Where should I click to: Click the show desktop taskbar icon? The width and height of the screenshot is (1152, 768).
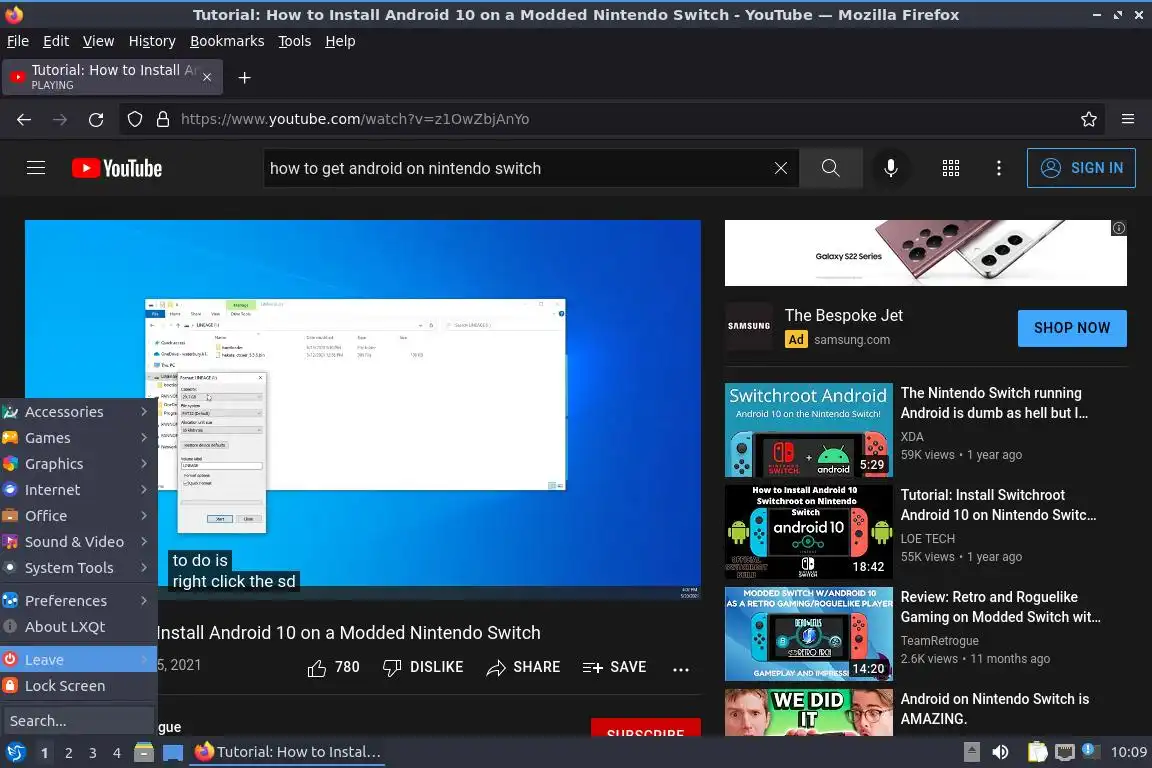coord(173,752)
